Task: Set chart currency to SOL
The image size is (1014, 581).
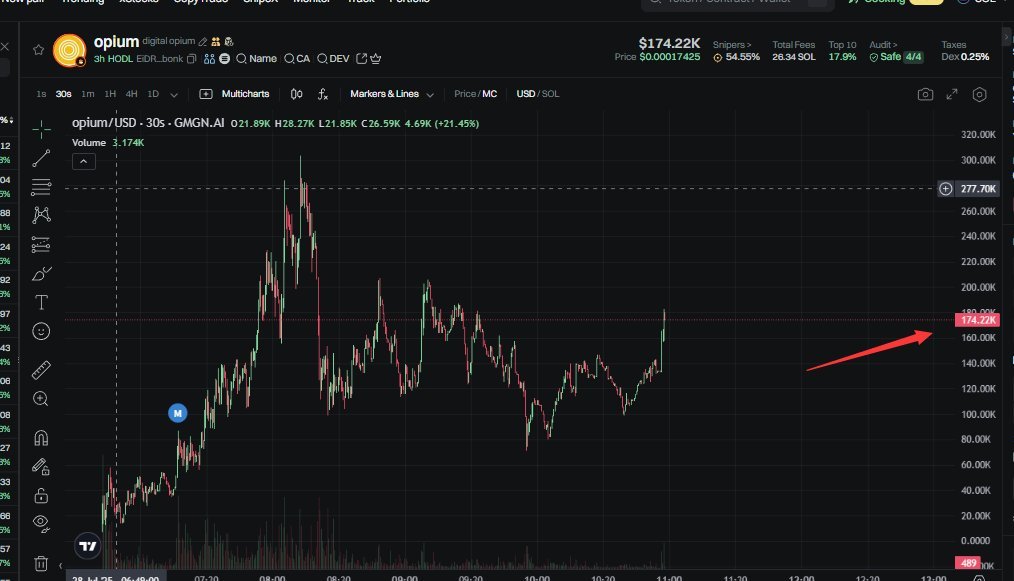Action: (x=550, y=94)
